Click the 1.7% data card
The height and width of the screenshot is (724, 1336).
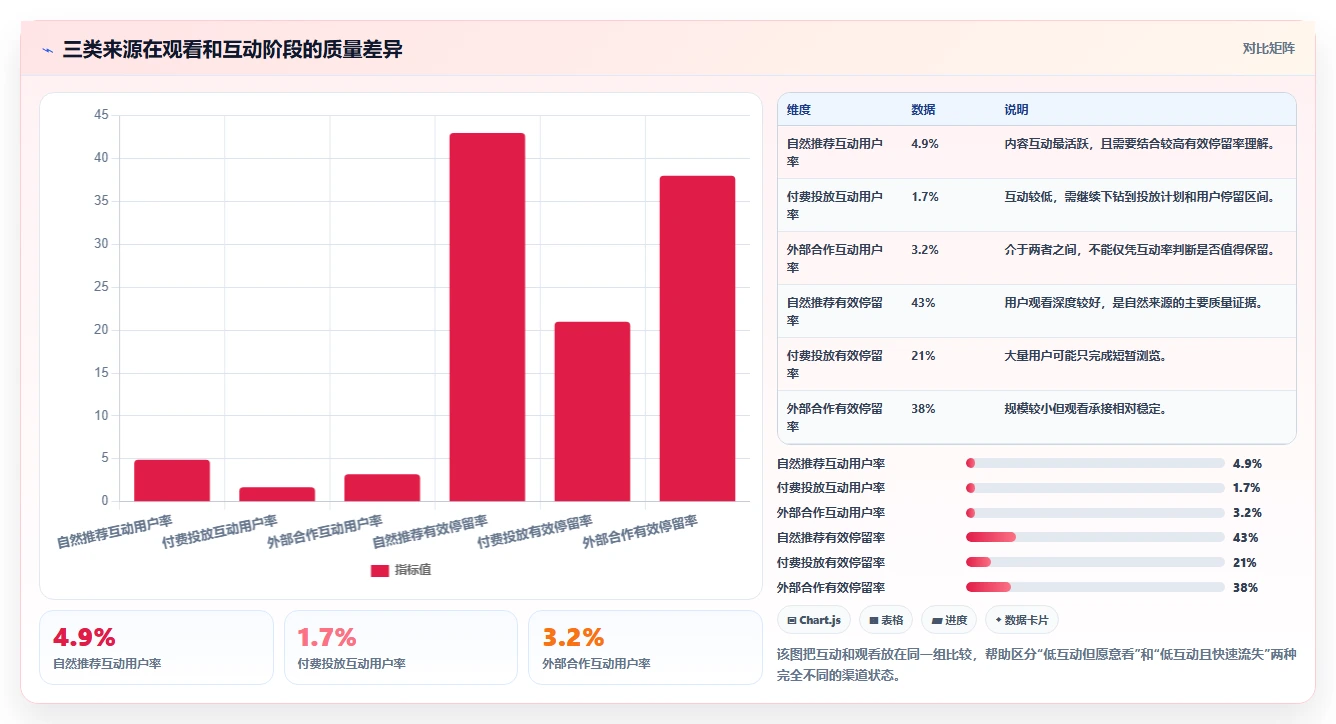[401, 648]
